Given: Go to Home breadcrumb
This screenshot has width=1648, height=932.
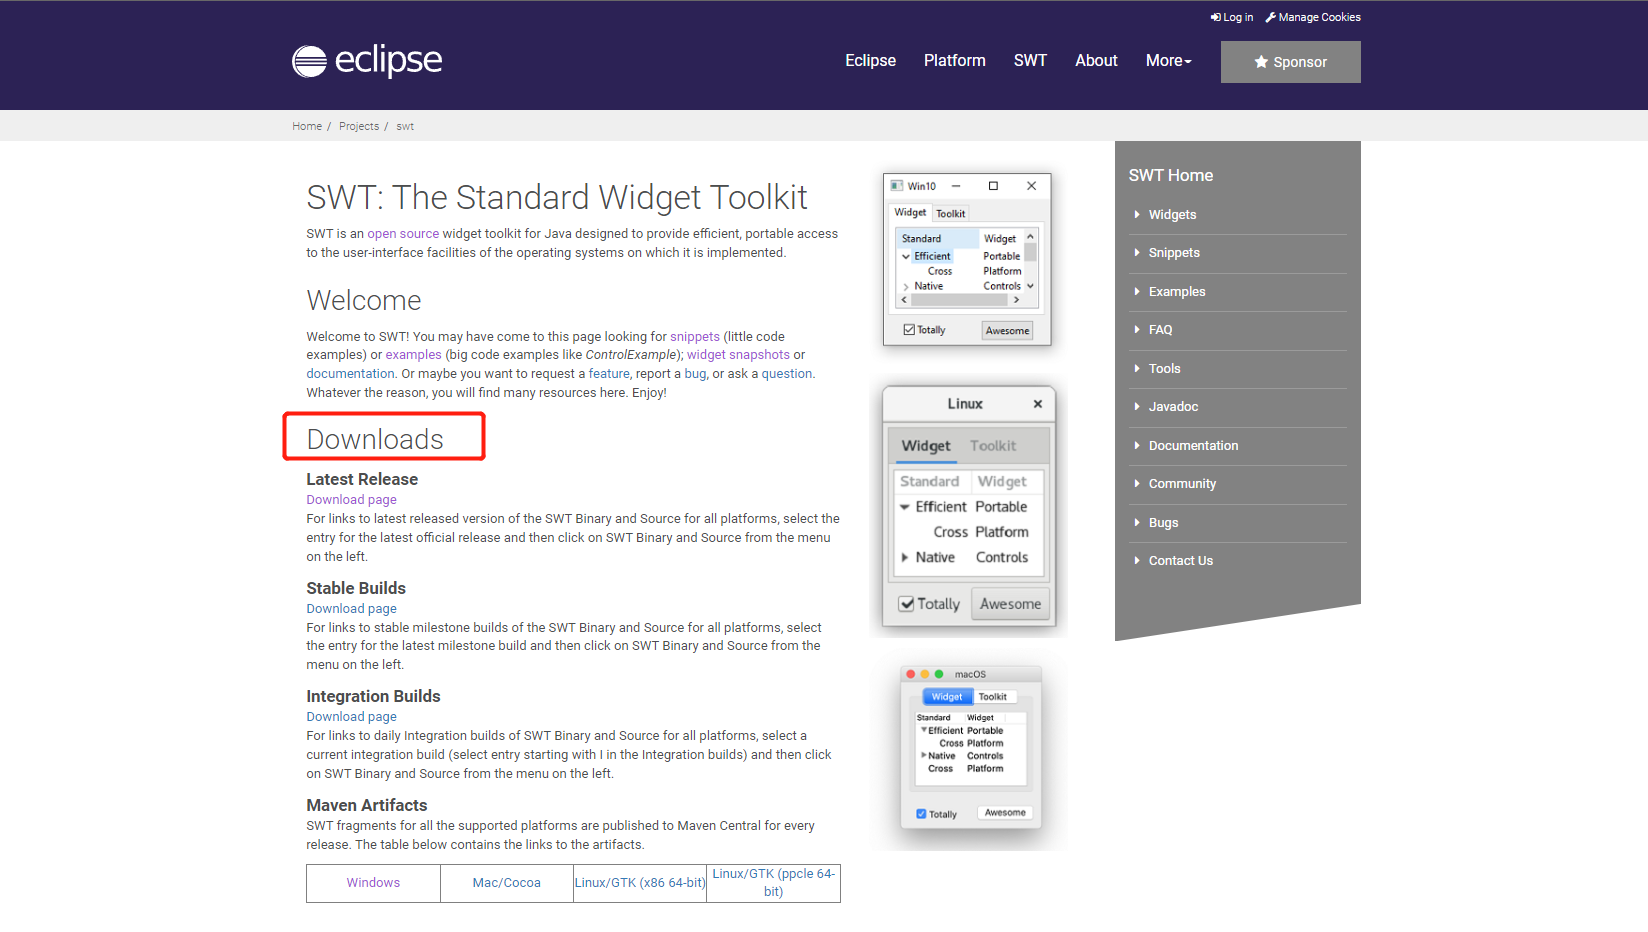Looking at the screenshot, I should (x=307, y=126).
